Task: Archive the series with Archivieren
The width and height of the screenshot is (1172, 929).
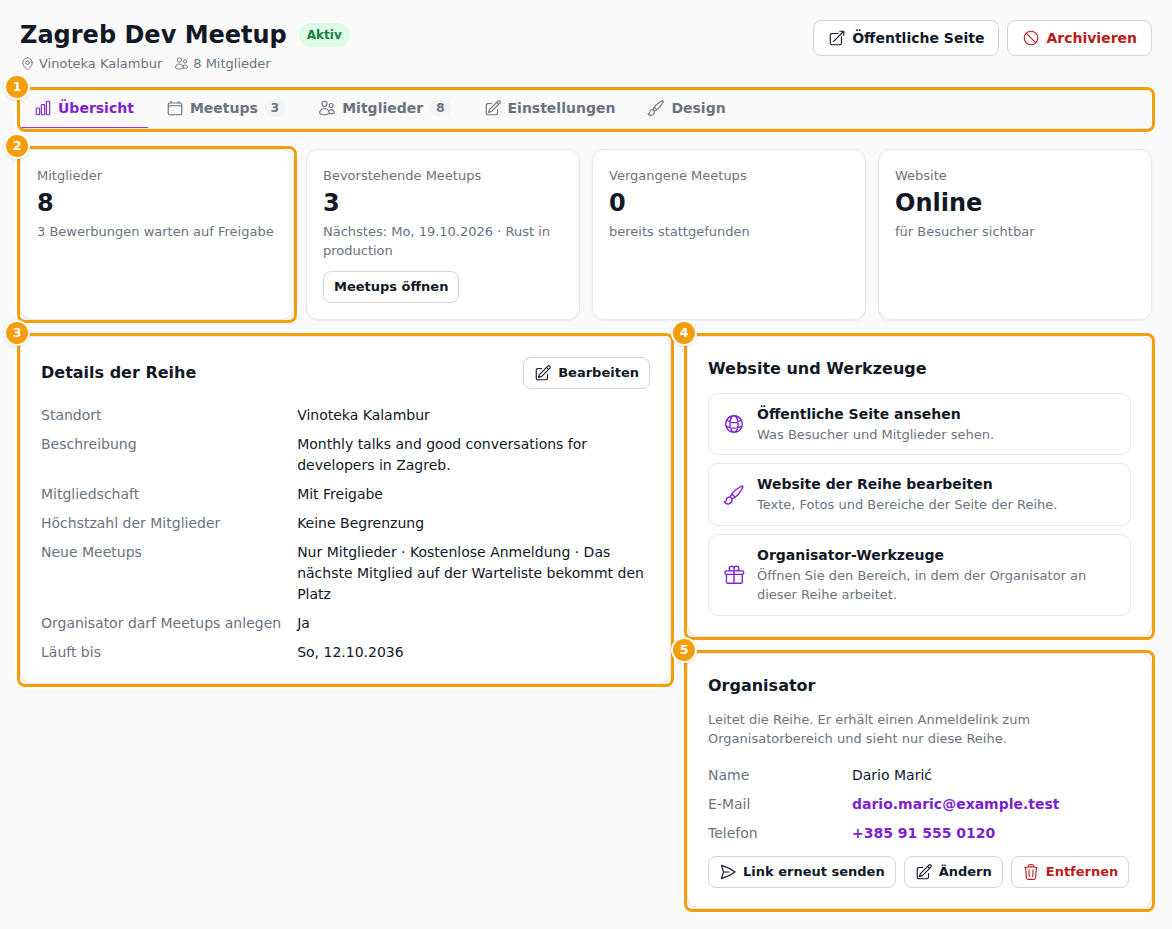Action: coord(1079,38)
